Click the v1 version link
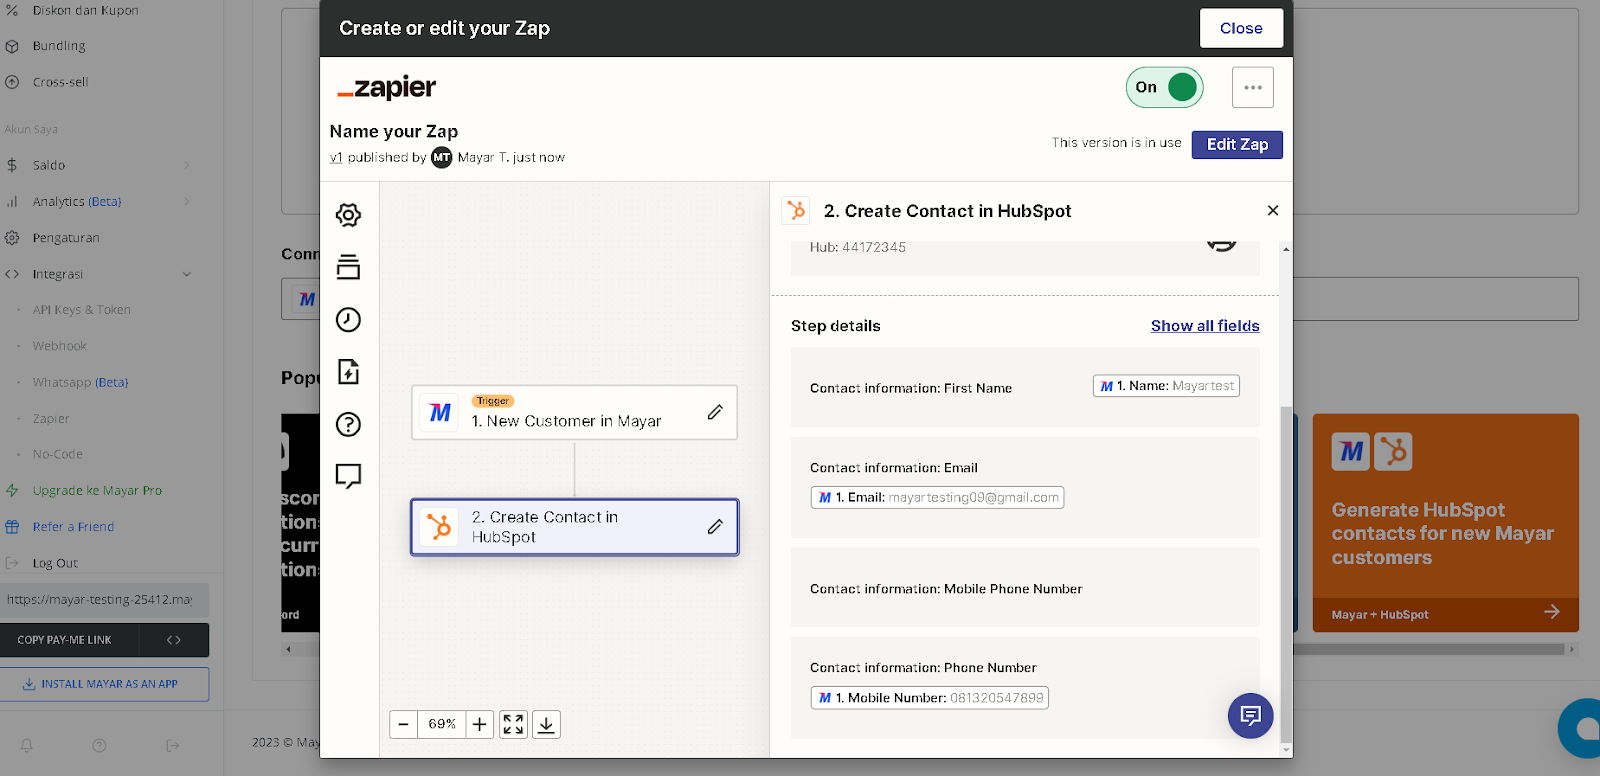 pos(336,157)
